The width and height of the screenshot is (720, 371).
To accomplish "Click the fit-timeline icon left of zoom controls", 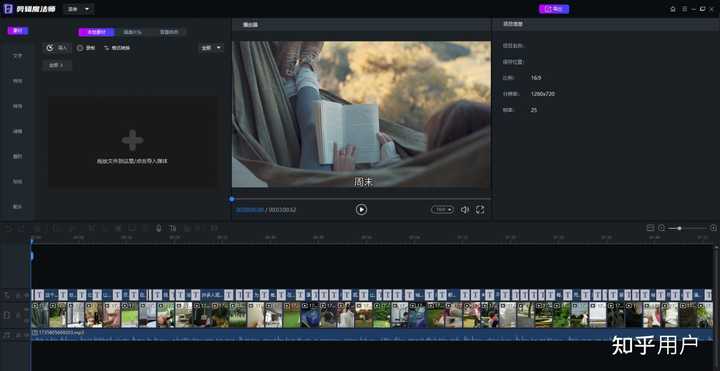I will click(650, 228).
